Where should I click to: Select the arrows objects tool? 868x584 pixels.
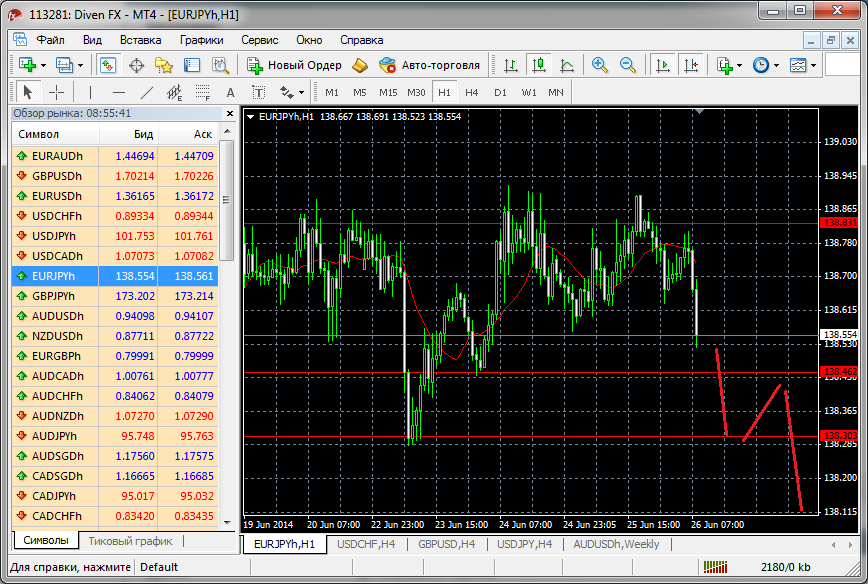(x=287, y=92)
